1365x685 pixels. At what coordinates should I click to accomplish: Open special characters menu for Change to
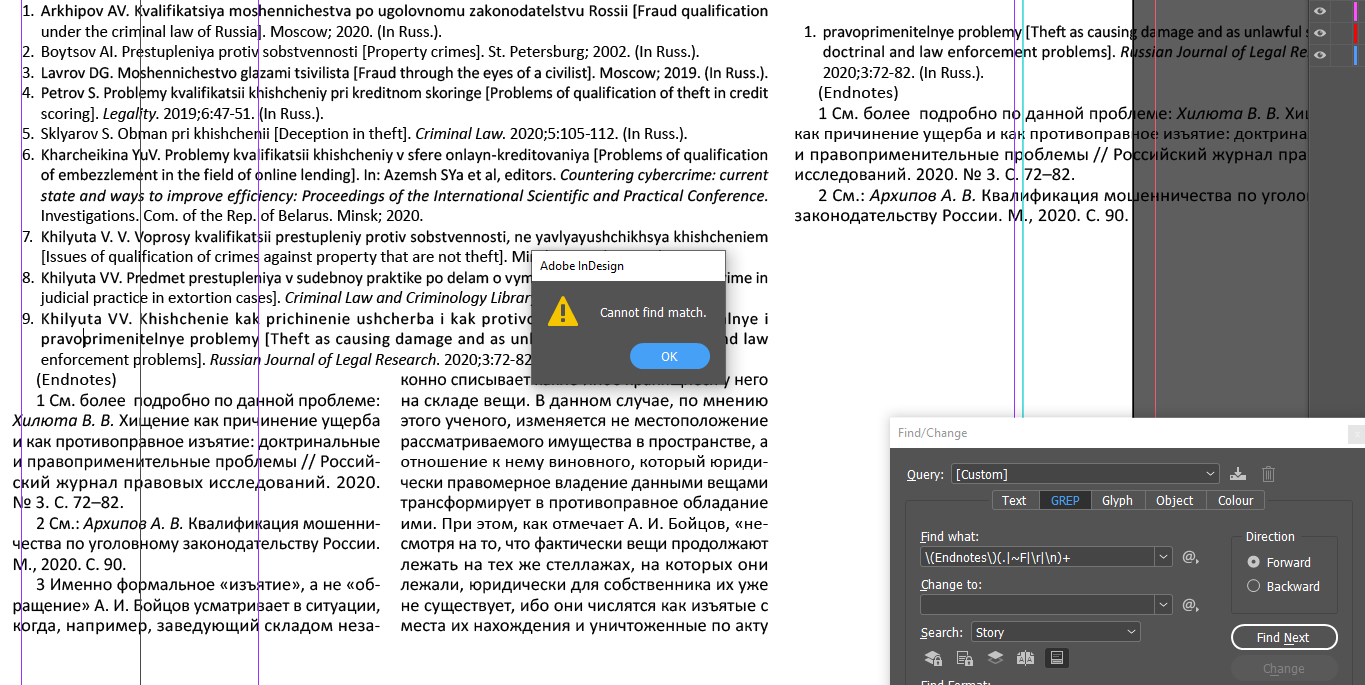point(1190,604)
